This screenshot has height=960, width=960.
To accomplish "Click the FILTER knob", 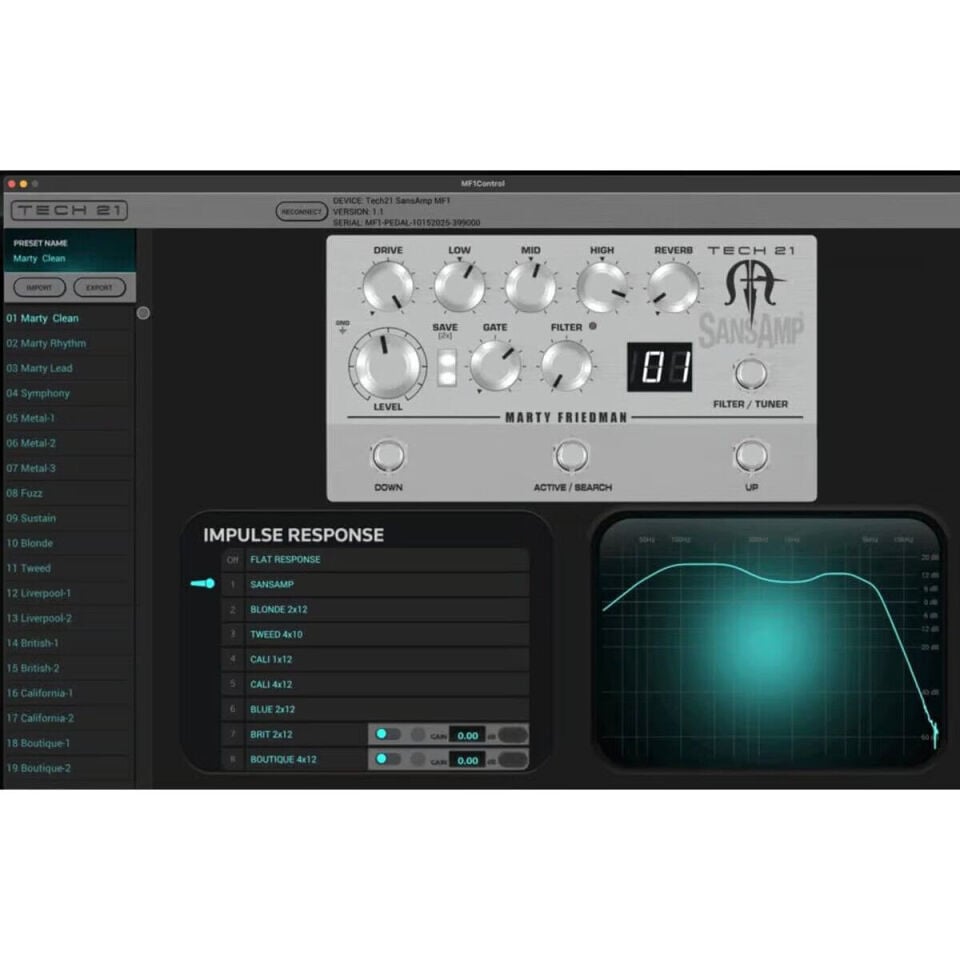I will pos(566,366).
